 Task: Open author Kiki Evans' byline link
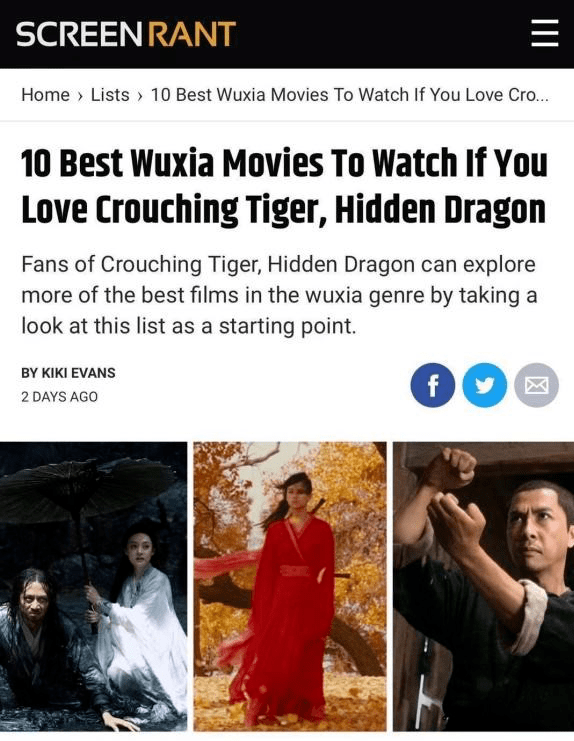(x=68, y=373)
